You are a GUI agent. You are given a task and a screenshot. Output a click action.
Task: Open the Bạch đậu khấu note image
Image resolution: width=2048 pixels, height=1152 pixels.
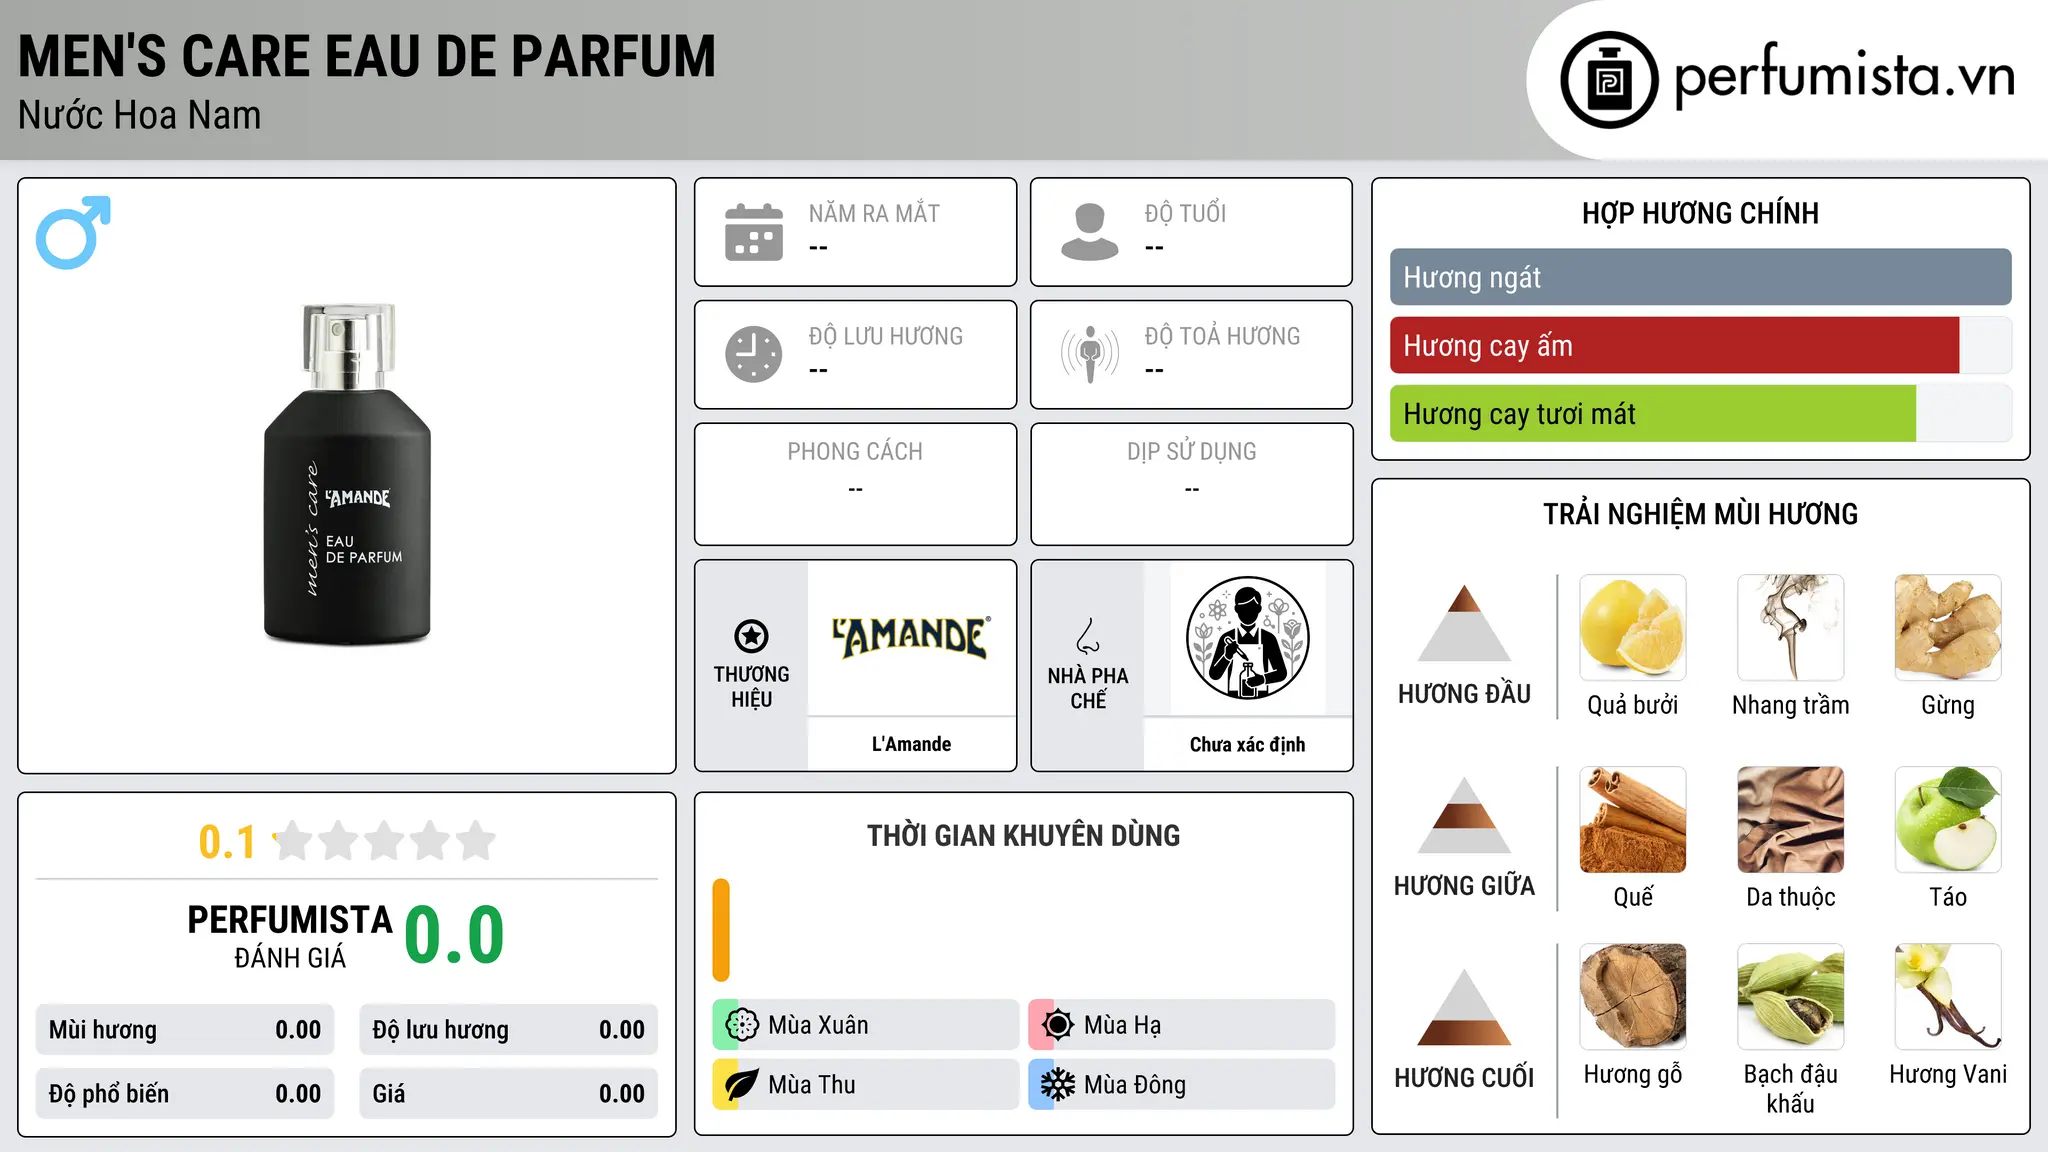pyautogui.click(x=1791, y=997)
